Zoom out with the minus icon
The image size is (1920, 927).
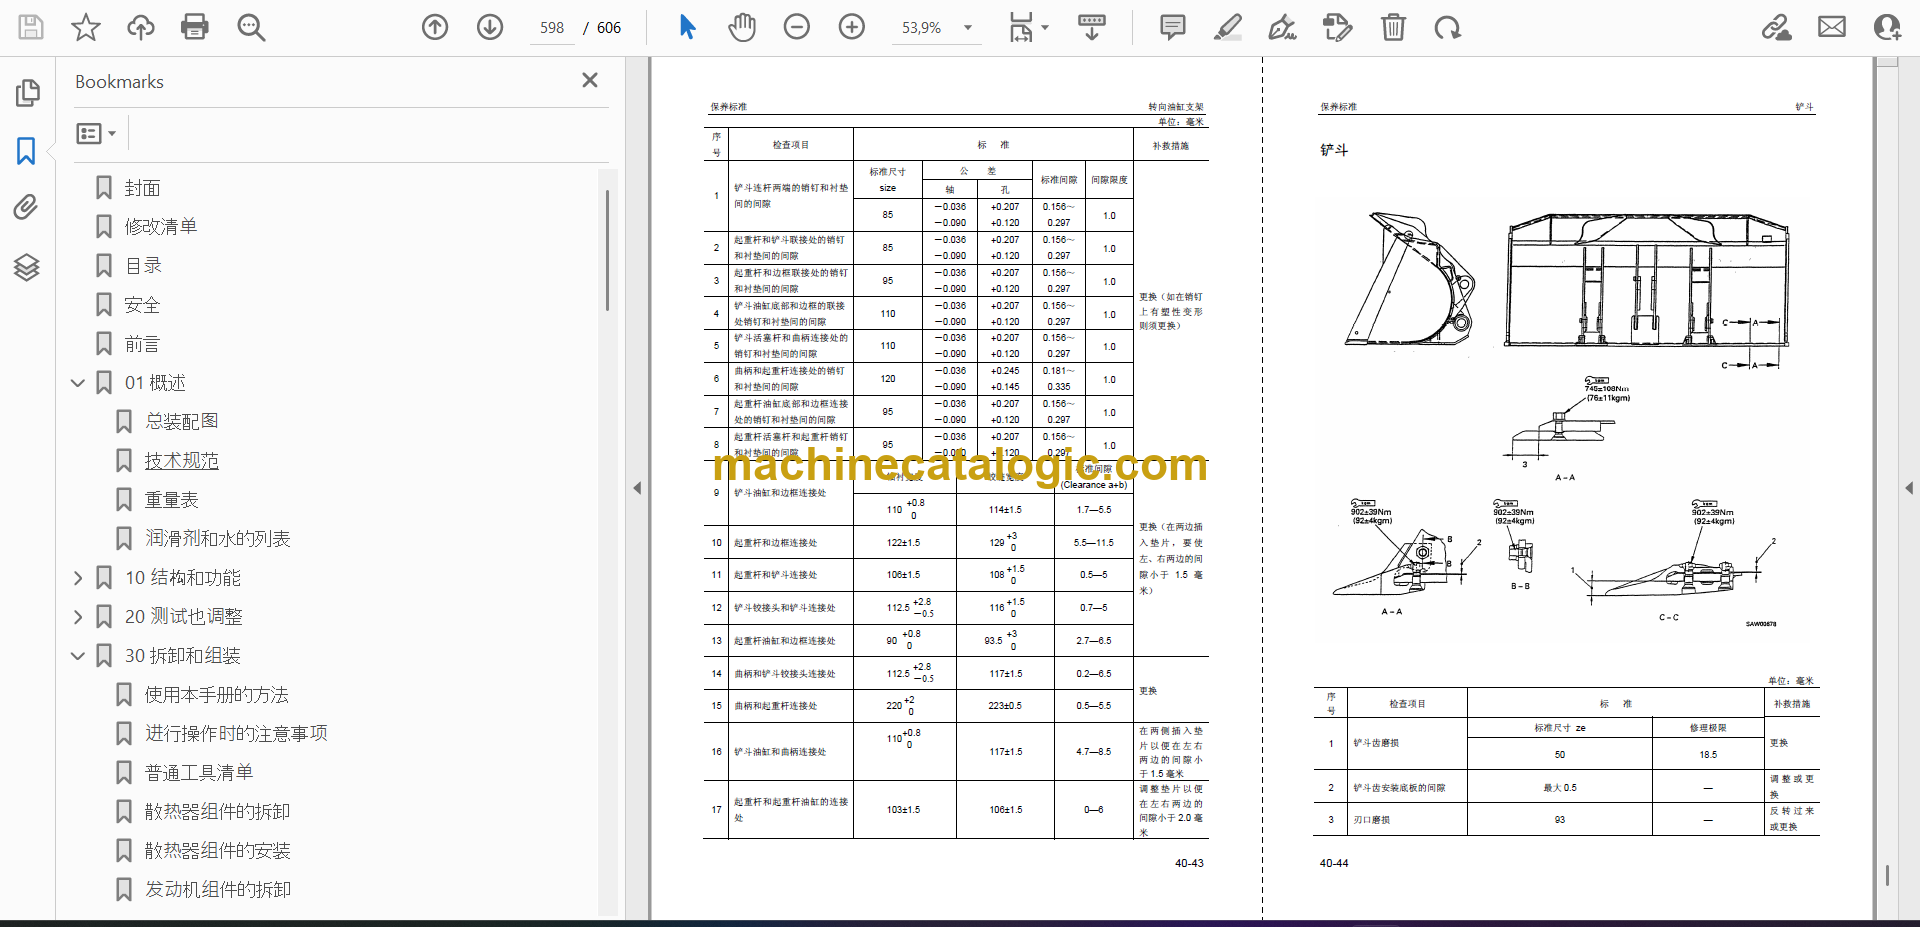tap(797, 27)
